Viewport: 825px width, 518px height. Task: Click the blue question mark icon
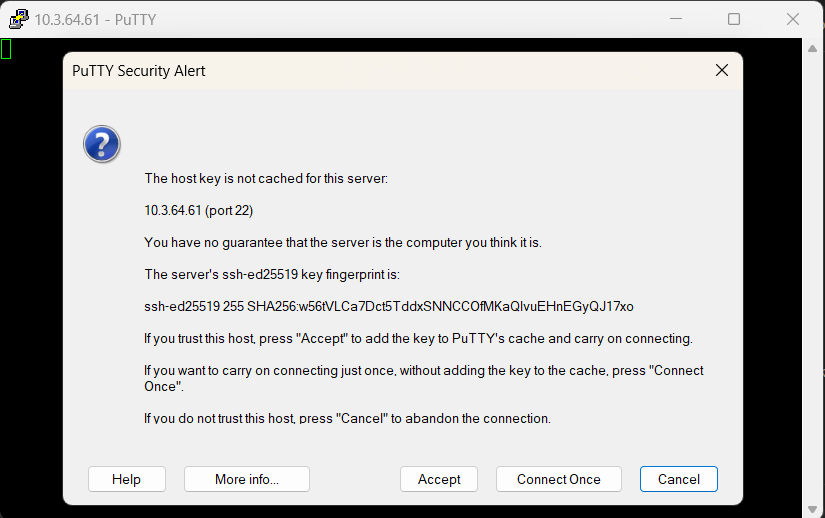(102, 144)
